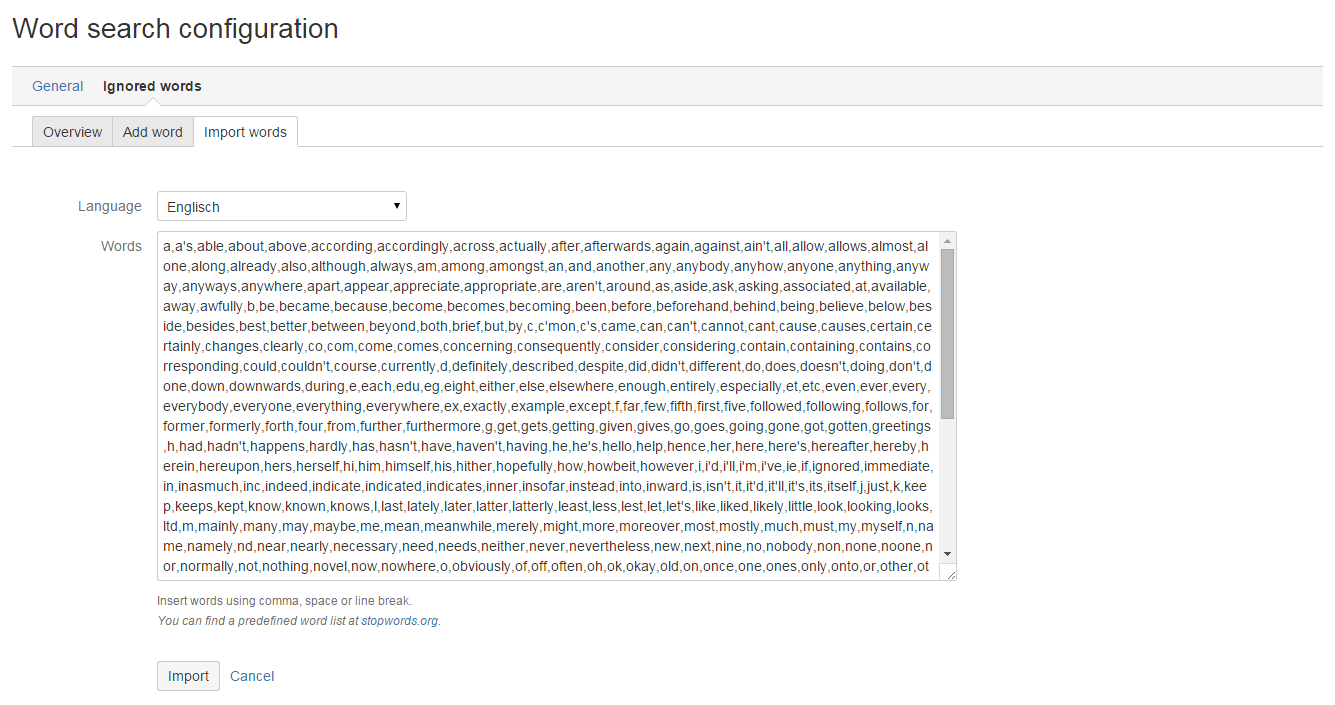This screenshot has height=705, width=1335.
Task: Click the Language select arrow indicator
Action: click(x=396, y=207)
